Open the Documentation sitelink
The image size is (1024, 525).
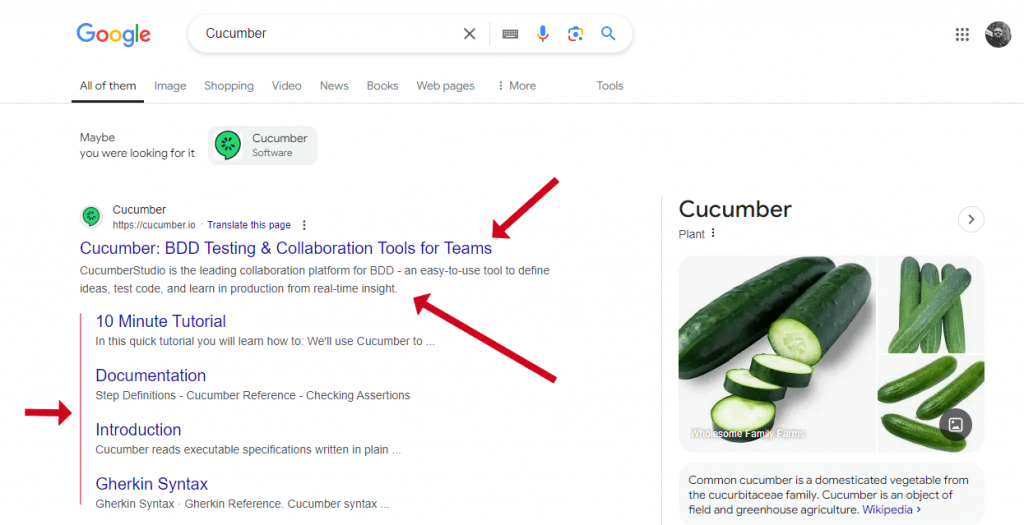tap(150, 375)
